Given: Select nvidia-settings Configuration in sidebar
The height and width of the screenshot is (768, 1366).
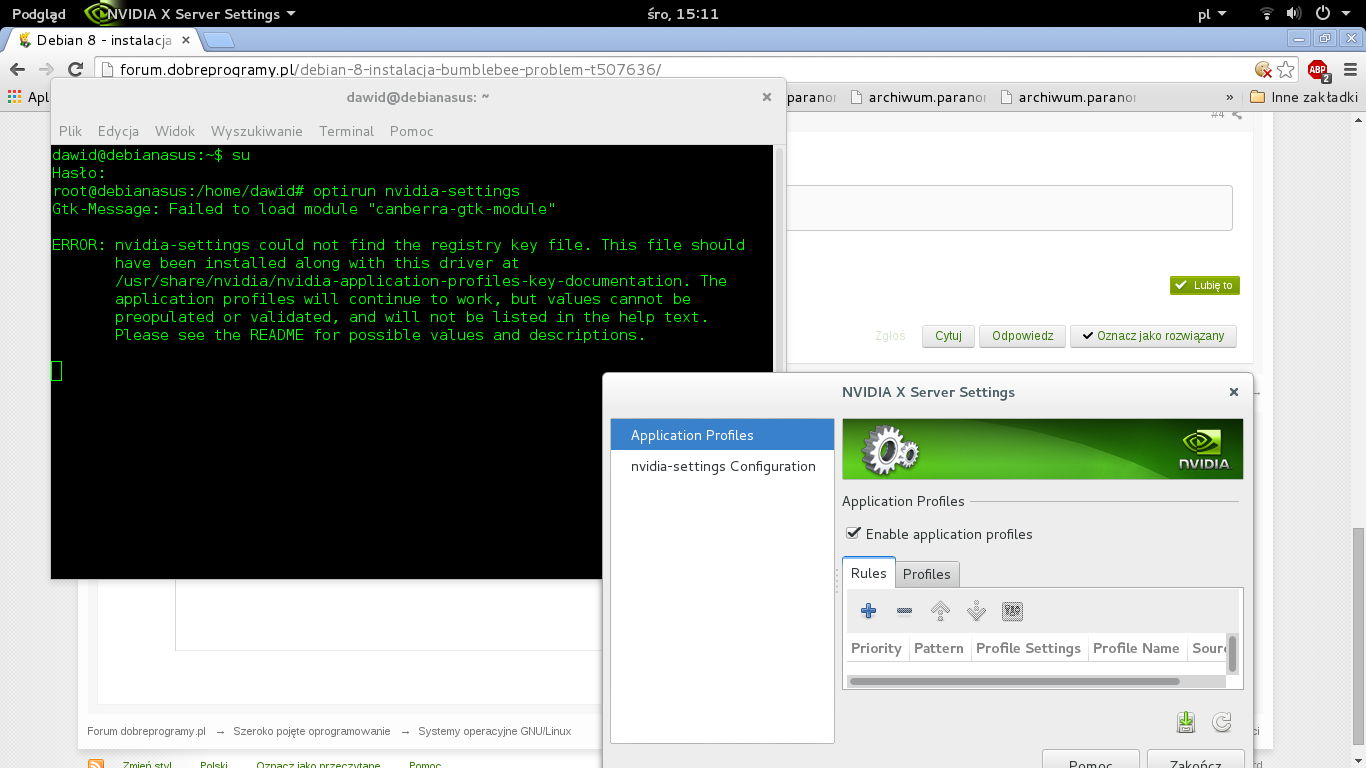Looking at the screenshot, I should (722, 466).
